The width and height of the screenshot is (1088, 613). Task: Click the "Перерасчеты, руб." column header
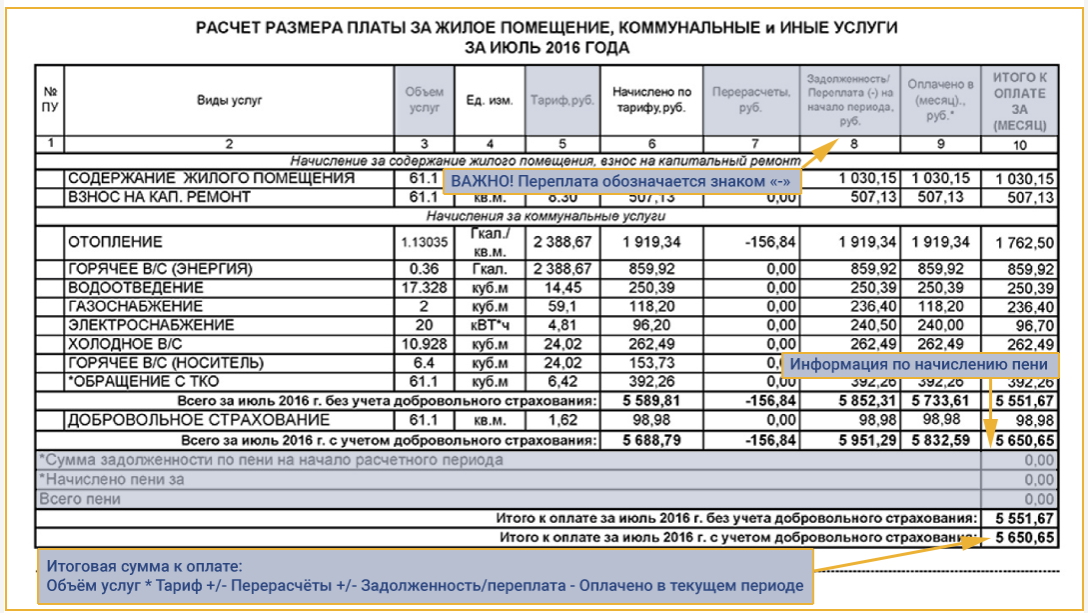point(751,100)
